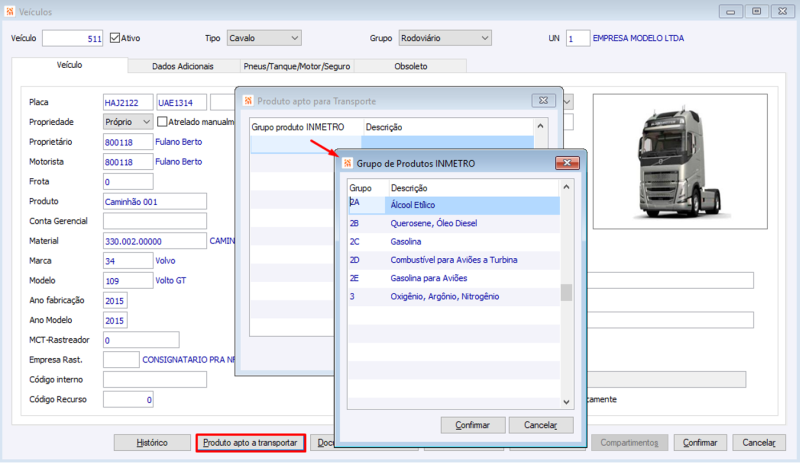Click the disabled Compartimentos button

tap(629, 443)
